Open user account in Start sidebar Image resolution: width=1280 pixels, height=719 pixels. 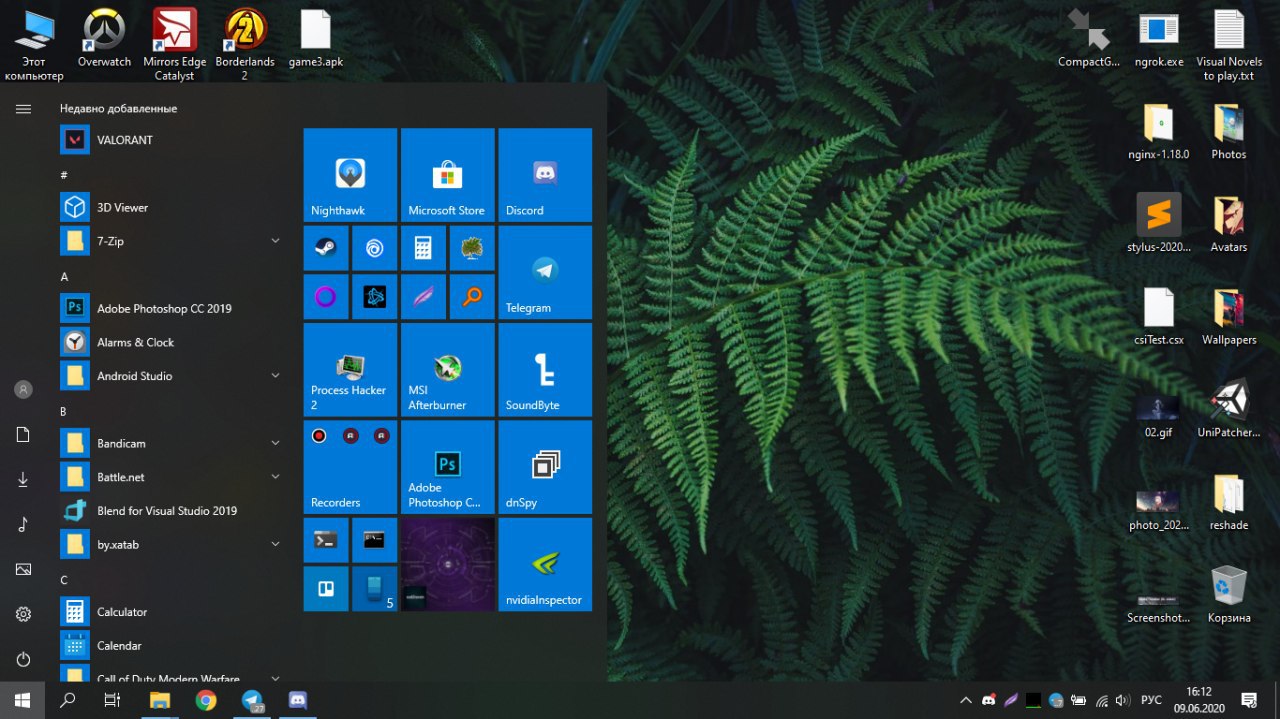[23, 390]
